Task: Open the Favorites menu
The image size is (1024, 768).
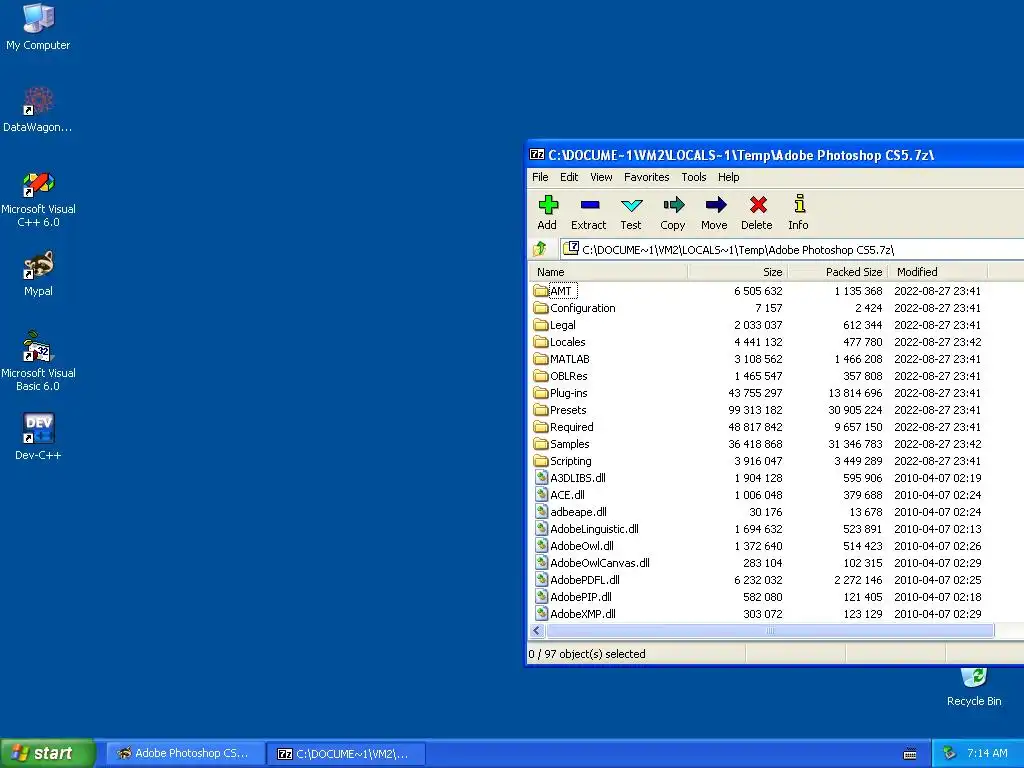Action: 647,177
